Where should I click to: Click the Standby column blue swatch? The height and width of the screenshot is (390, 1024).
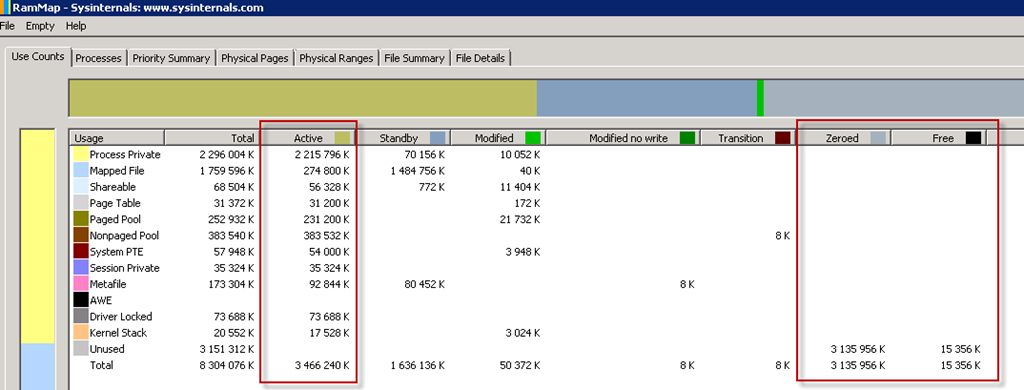pyautogui.click(x=438, y=138)
